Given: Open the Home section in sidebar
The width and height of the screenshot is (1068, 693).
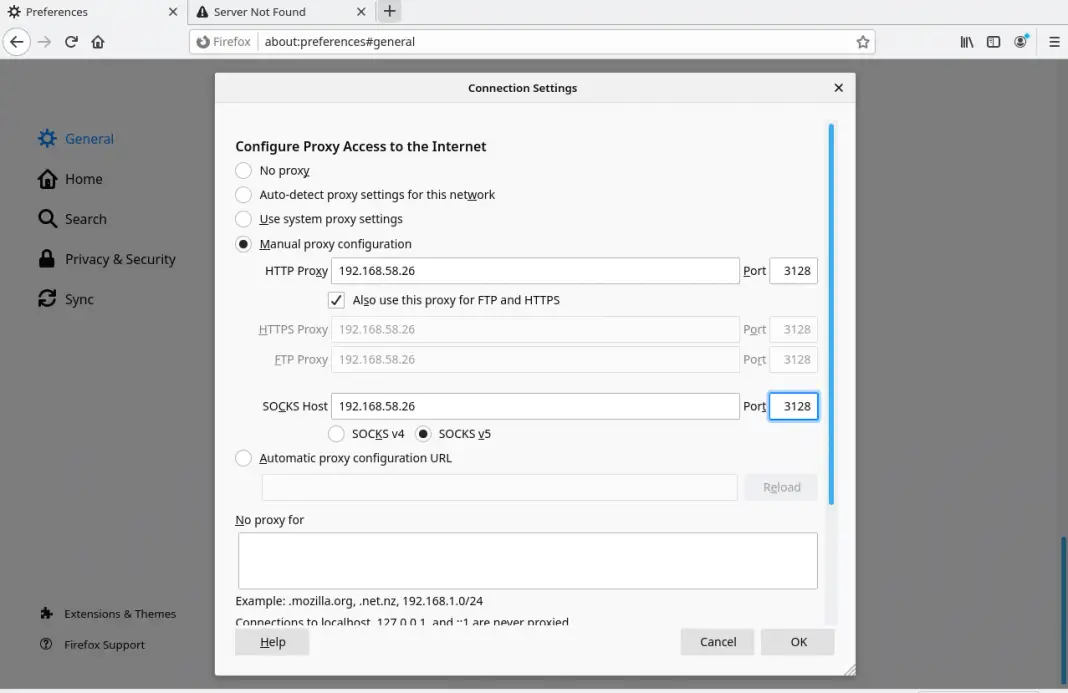Looking at the screenshot, I should [x=47, y=178].
